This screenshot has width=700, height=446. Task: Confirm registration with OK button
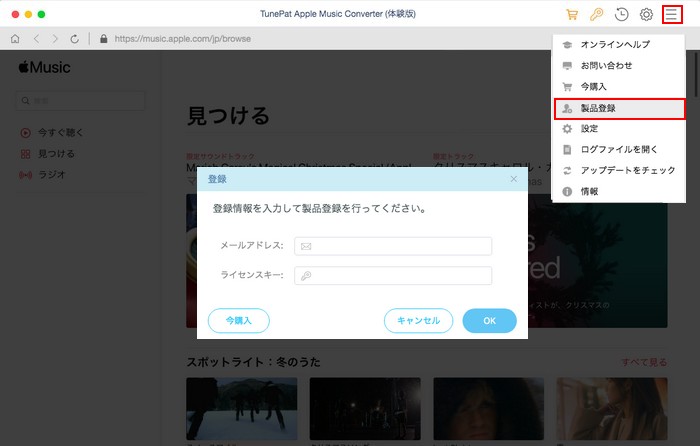tap(489, 321)
